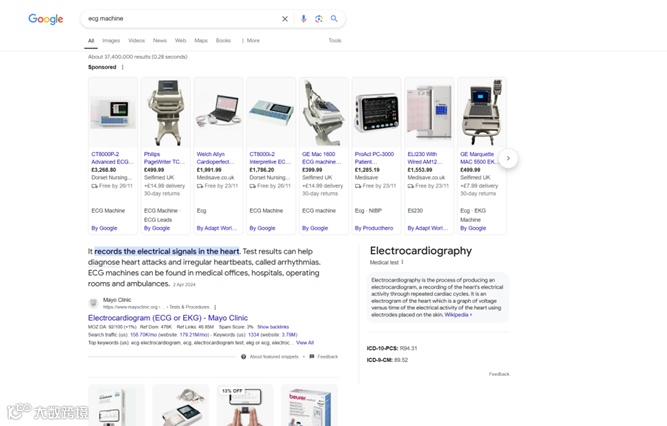Start voice search with microphone icon

pos(303,19)
